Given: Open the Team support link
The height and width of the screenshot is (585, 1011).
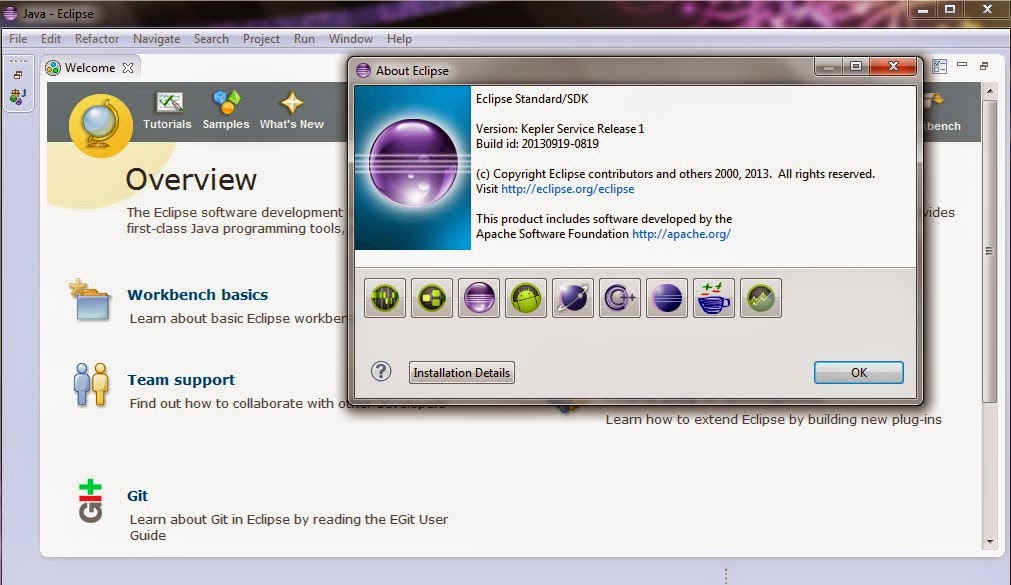Looking at the screenshot, I should click(x=181, y=380).
